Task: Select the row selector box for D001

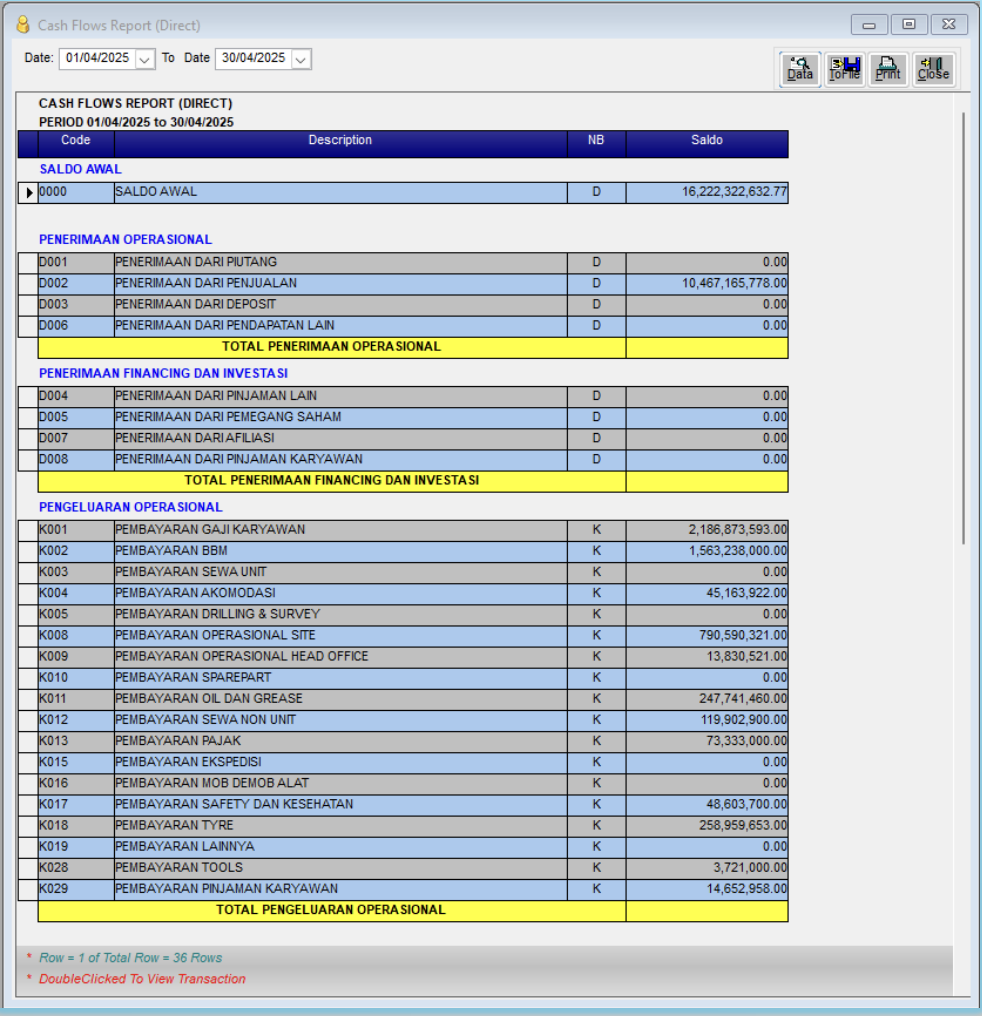Action: 28,262
